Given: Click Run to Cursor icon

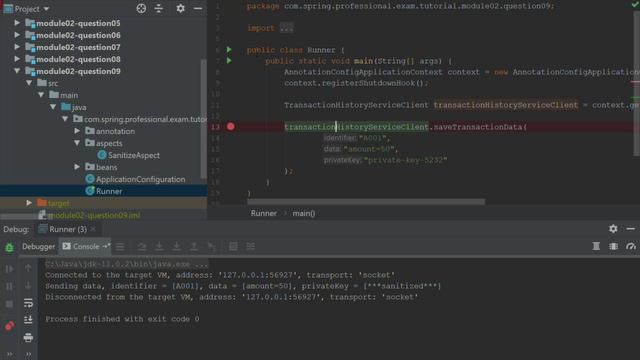Looking at the screenshot, I should click(211, 247).
